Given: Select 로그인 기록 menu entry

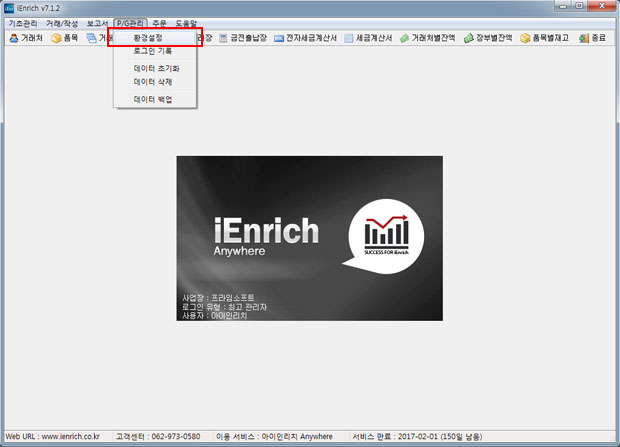Looking at the screenshot, I should point(155,51).
